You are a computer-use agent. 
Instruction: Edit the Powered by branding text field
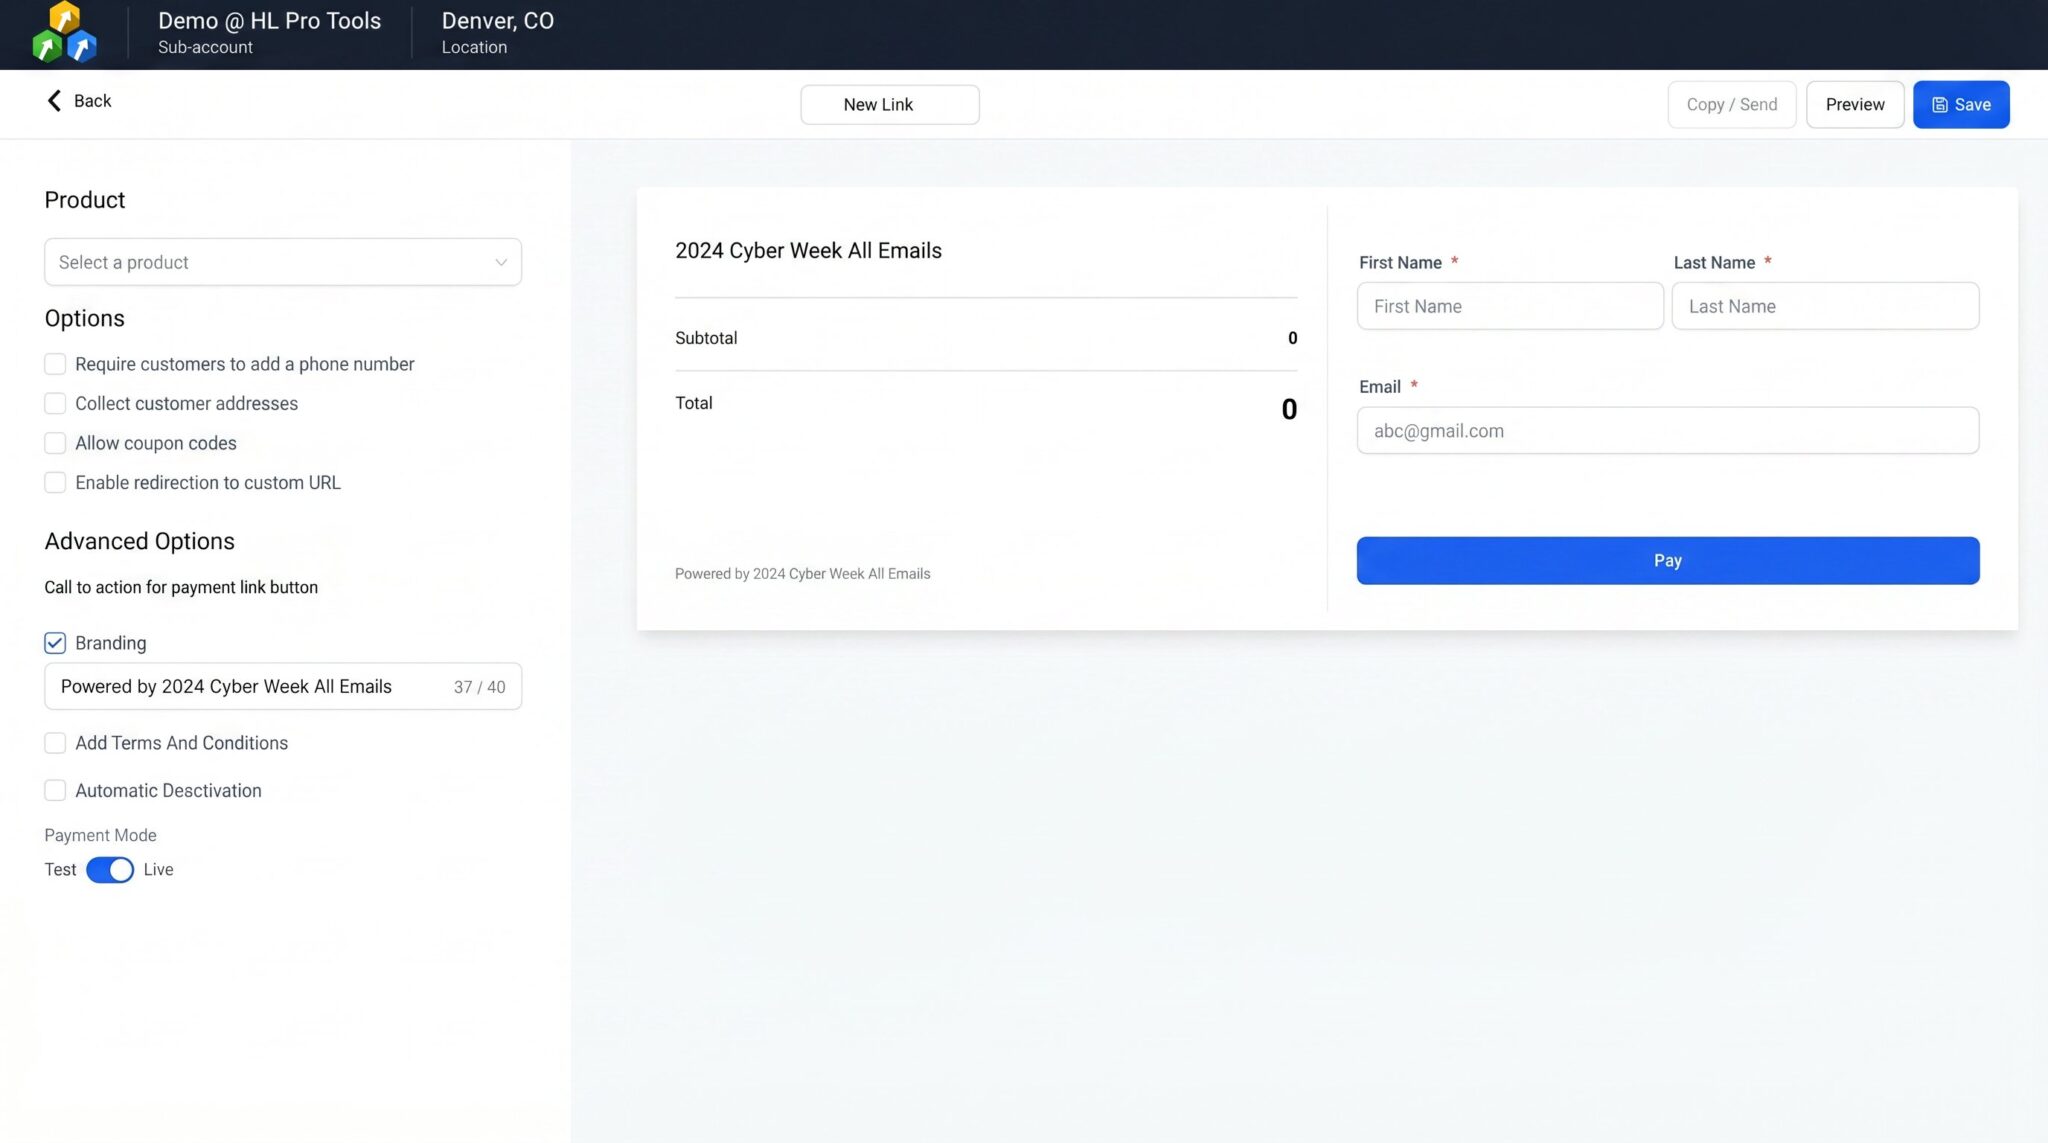[283, 687]
